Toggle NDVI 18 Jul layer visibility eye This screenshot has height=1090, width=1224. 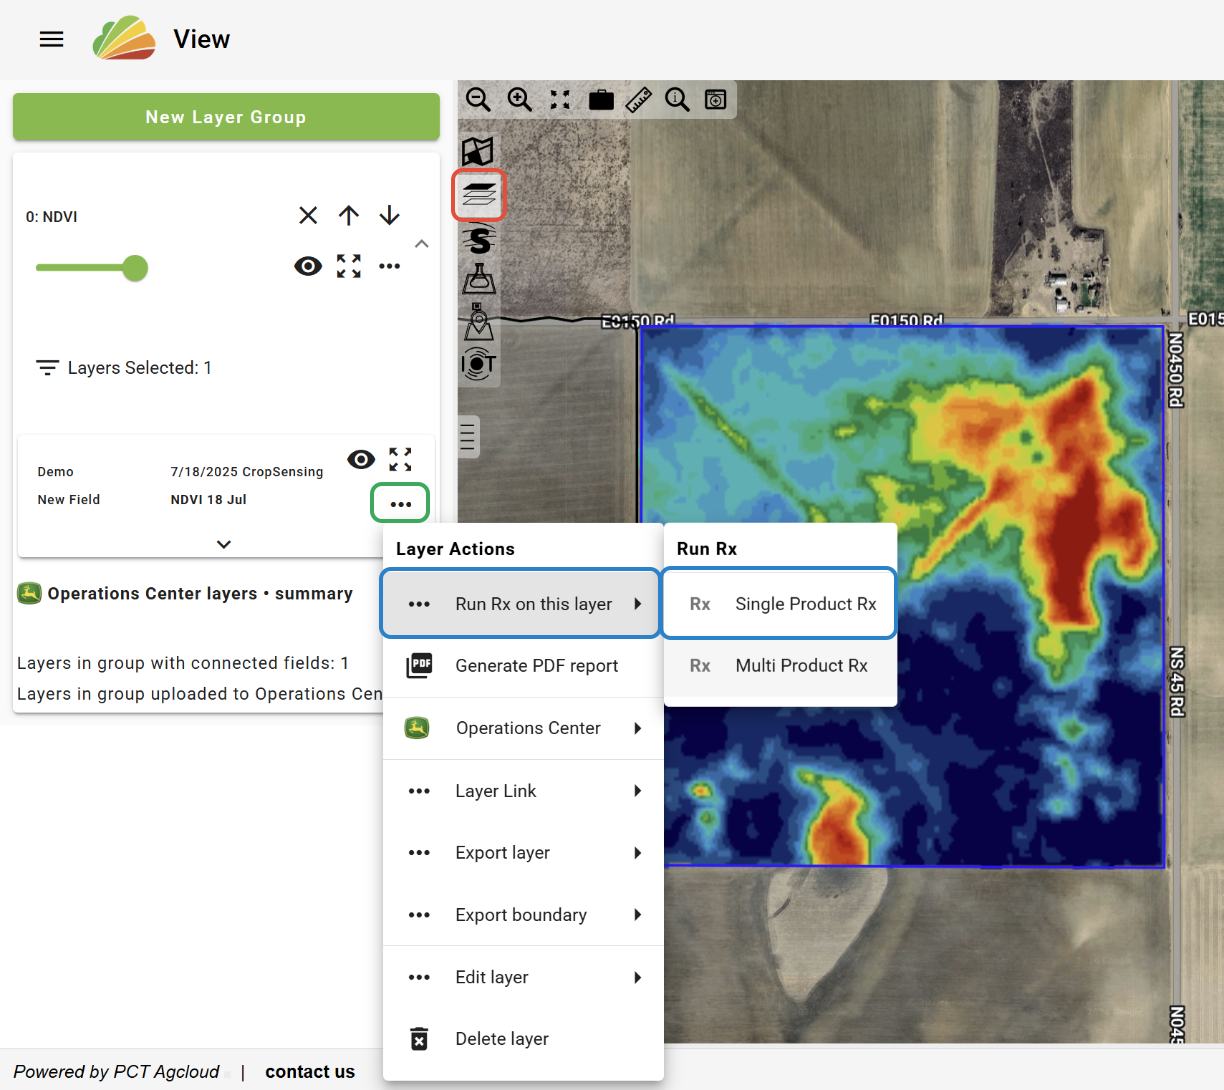(361, 459)
